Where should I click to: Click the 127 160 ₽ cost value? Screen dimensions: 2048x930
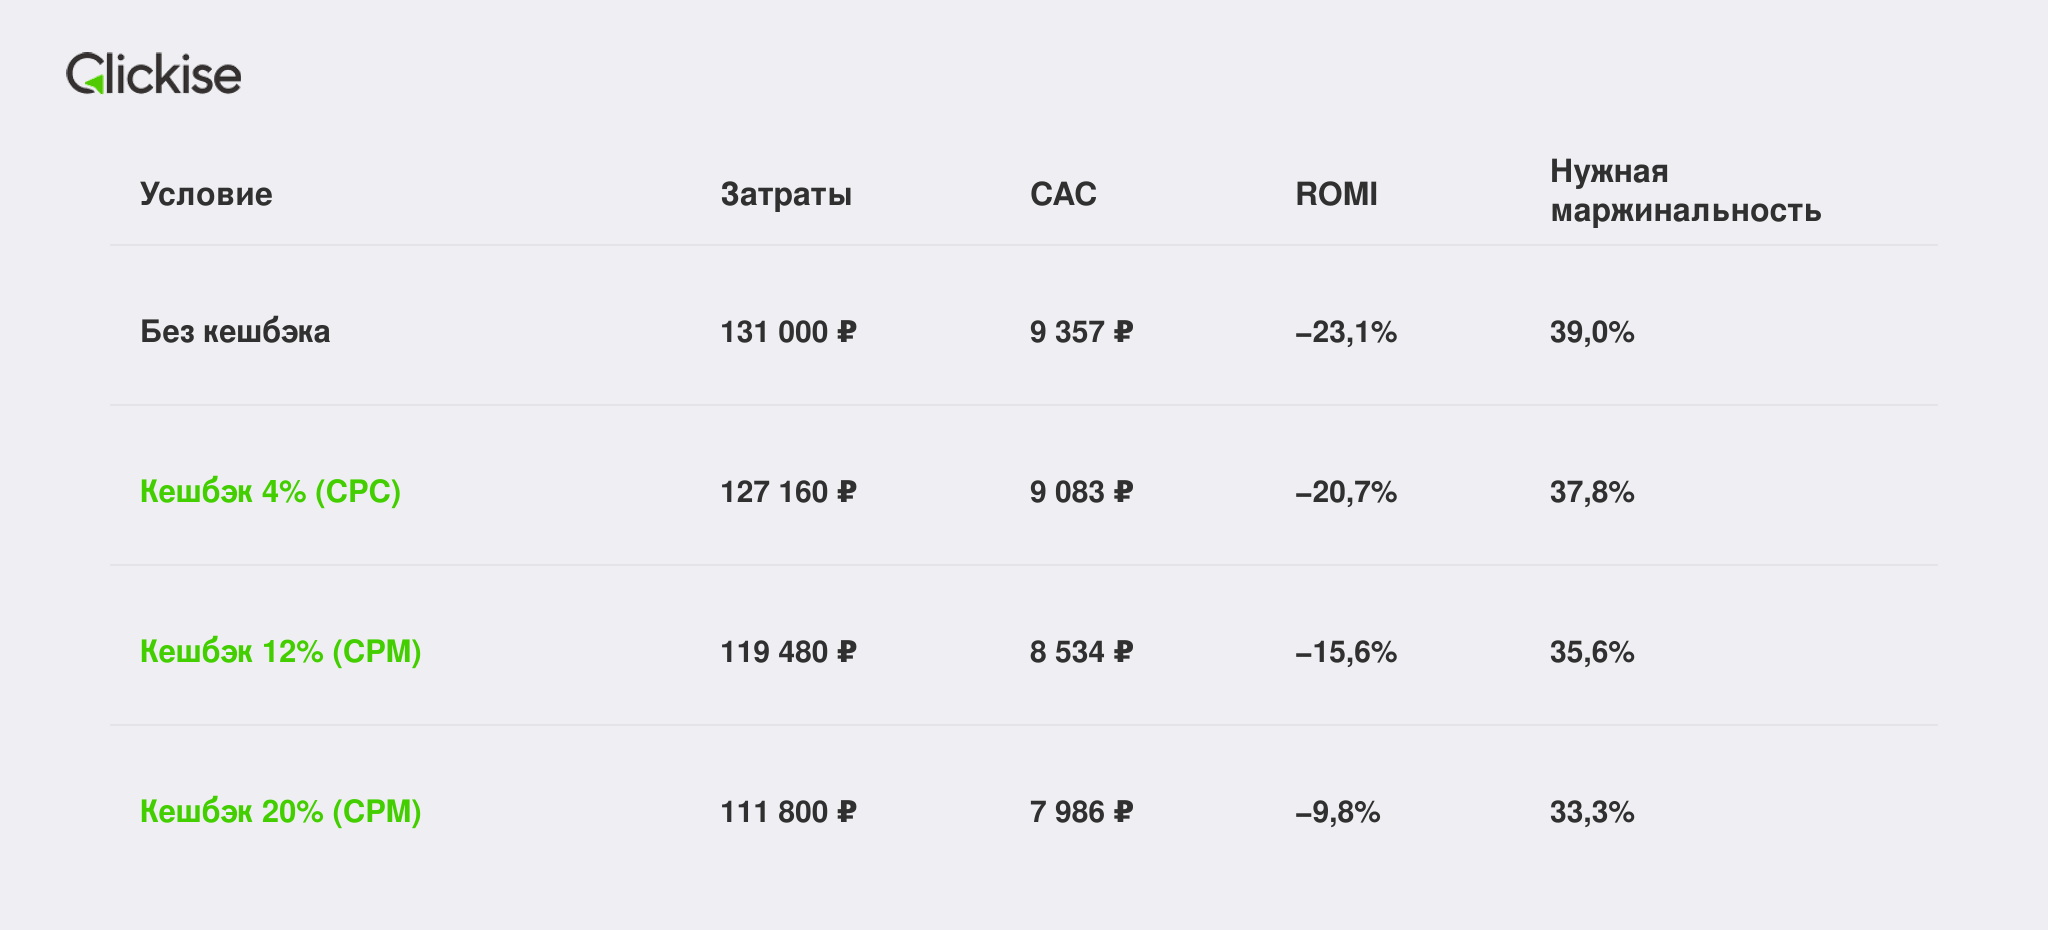tap(788, 492)
